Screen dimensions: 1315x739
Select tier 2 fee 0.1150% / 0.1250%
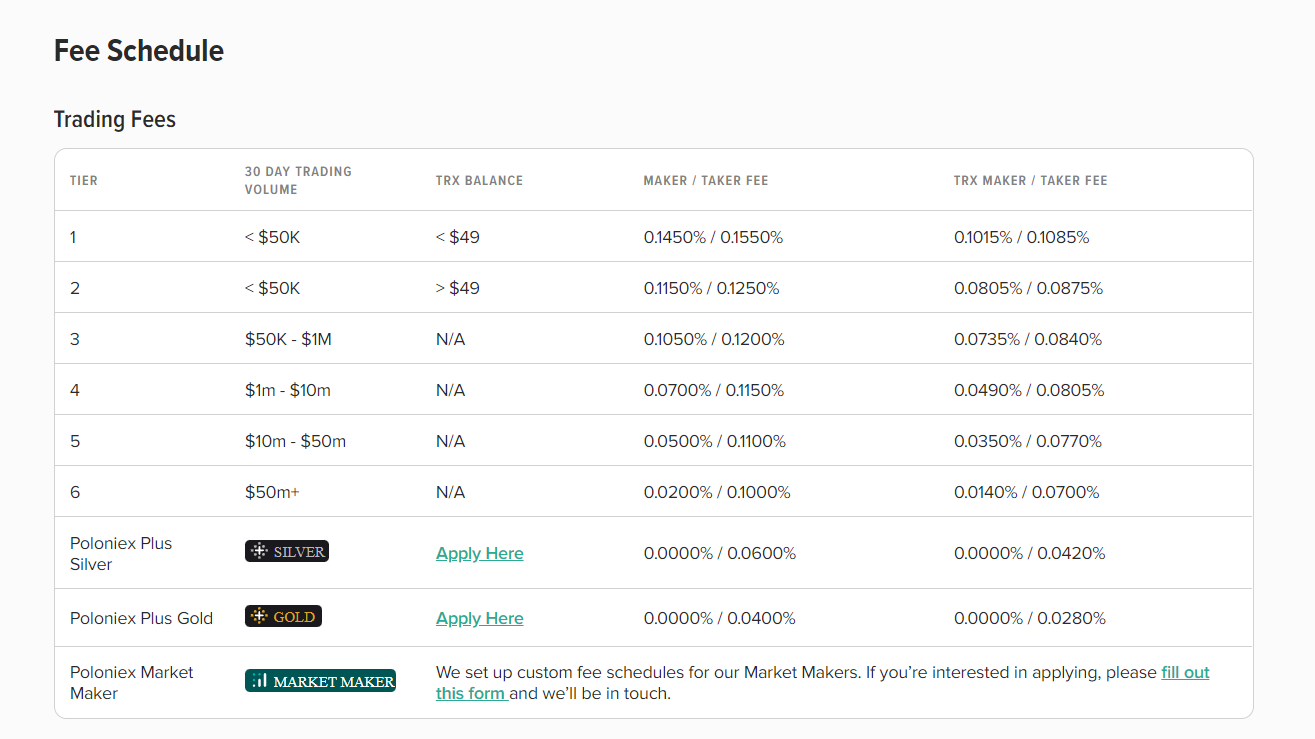712,288
